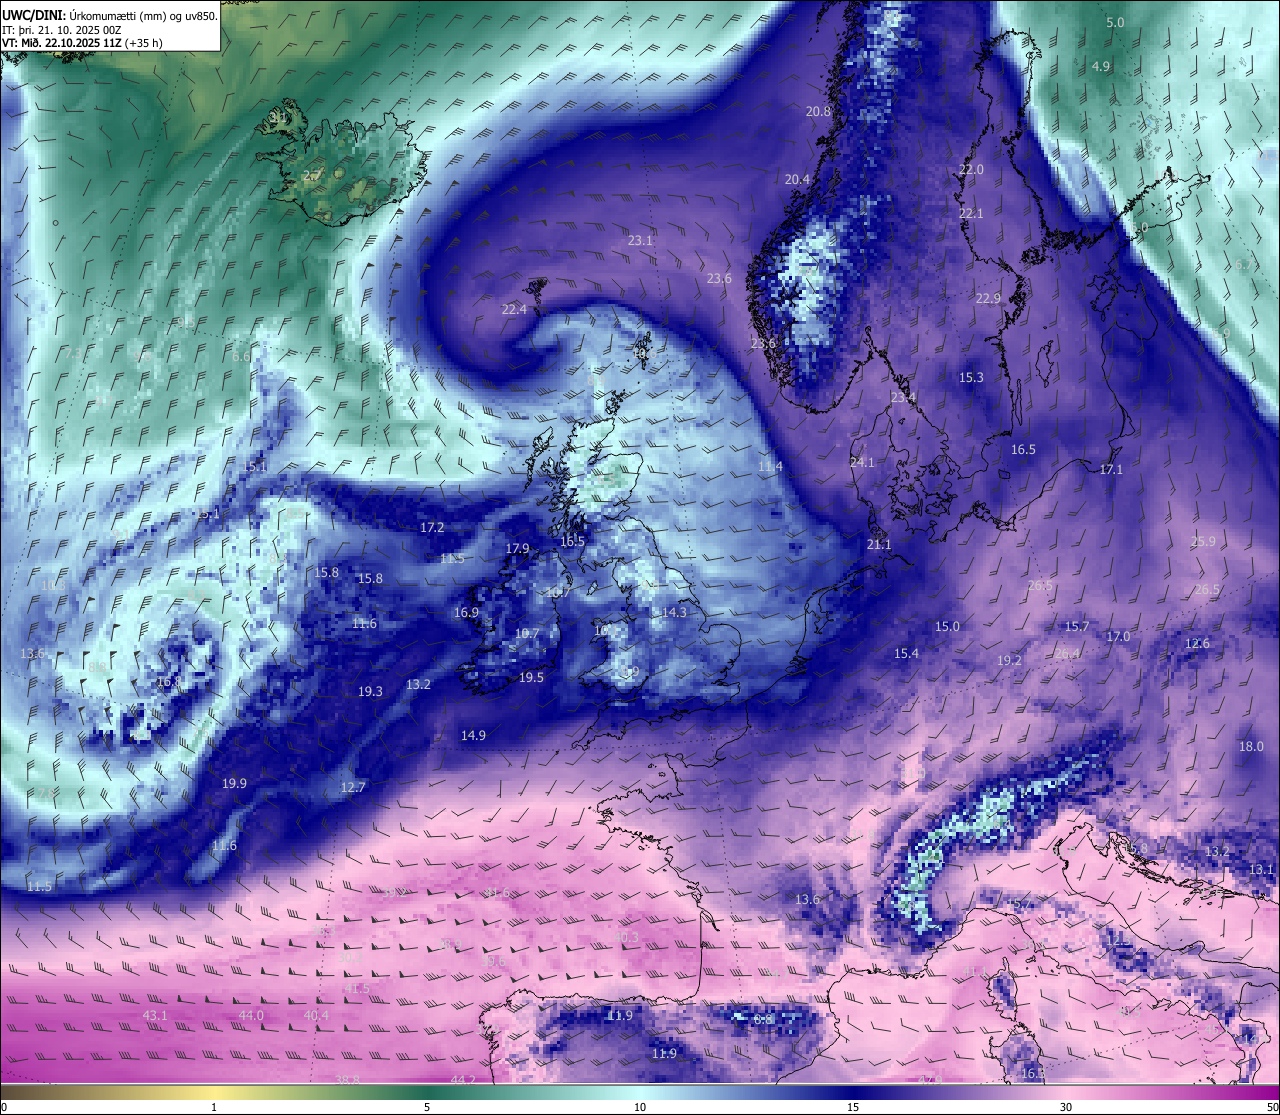Click the map value 17.9
The height and width of the screenshot is (1115, 1280).
pyautogui.click(x=517, y=548)
